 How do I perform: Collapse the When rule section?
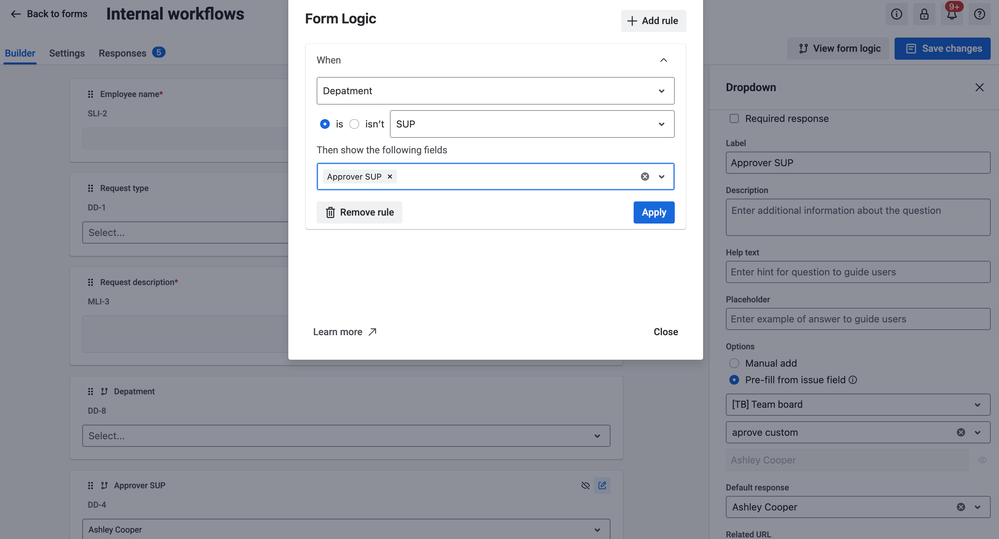pos(663,60)
